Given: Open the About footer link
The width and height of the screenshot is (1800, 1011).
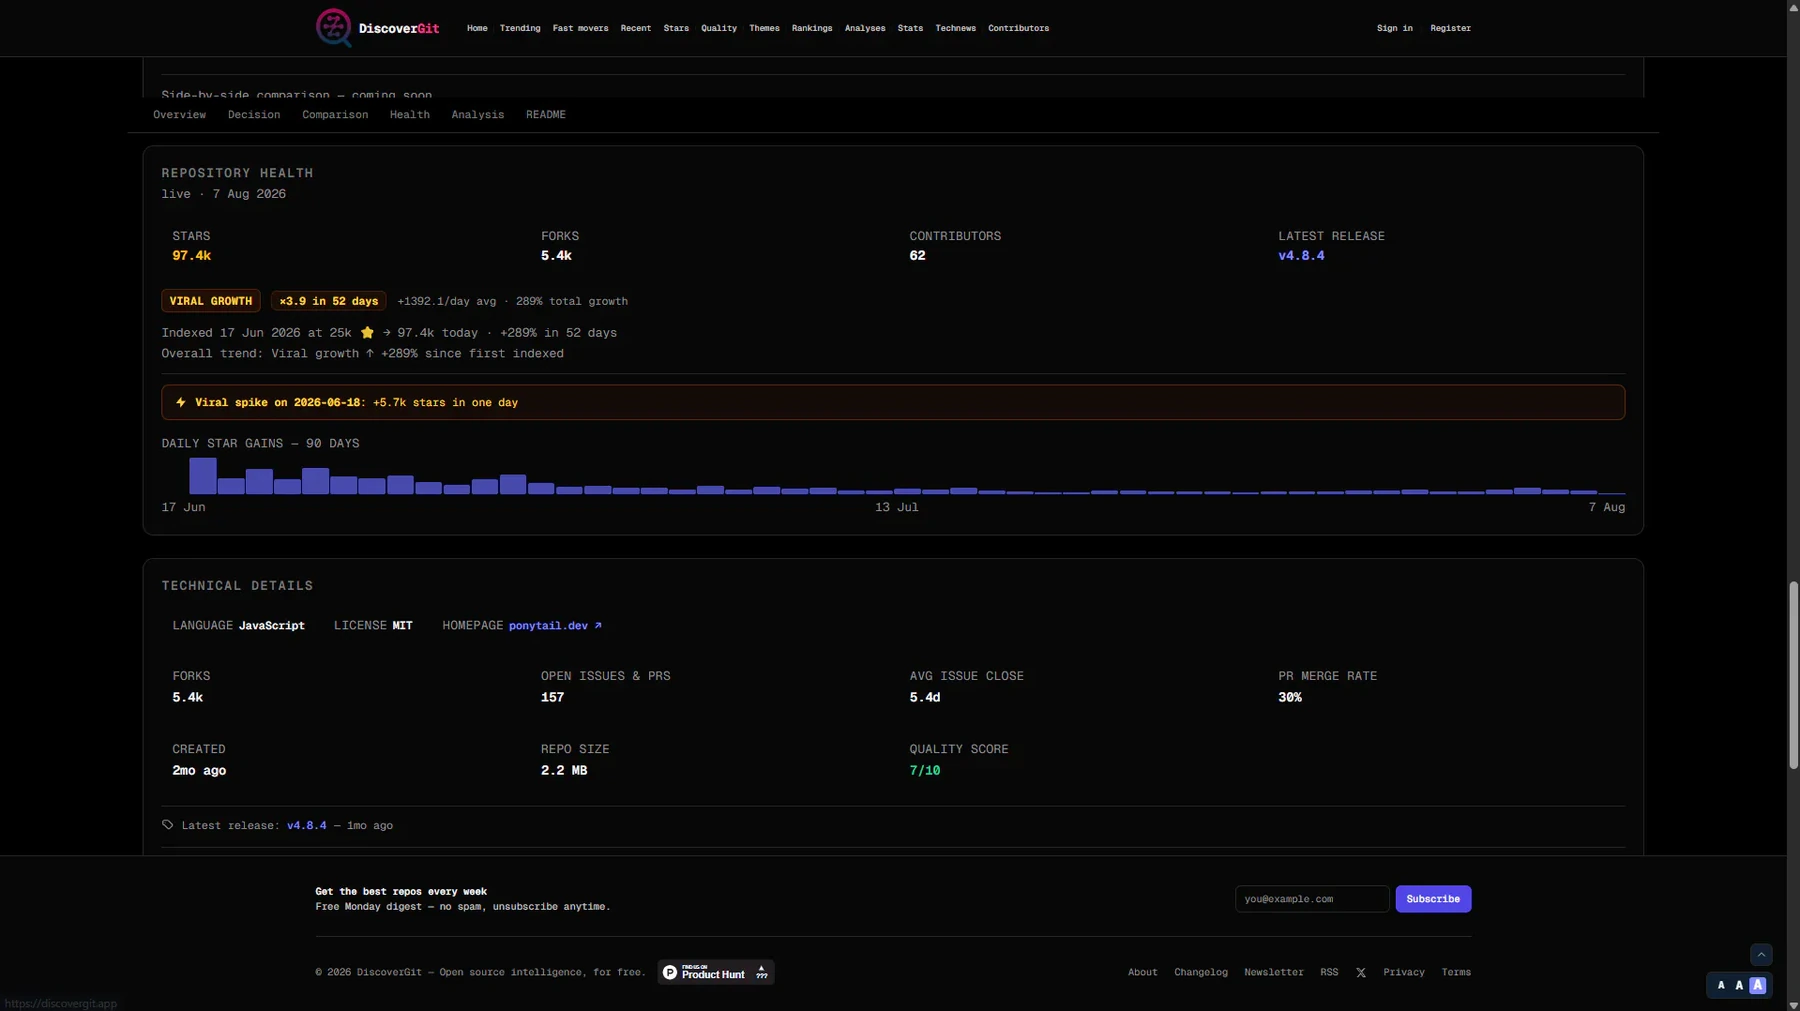Looking at the screenshot, I should (1142, 972).
